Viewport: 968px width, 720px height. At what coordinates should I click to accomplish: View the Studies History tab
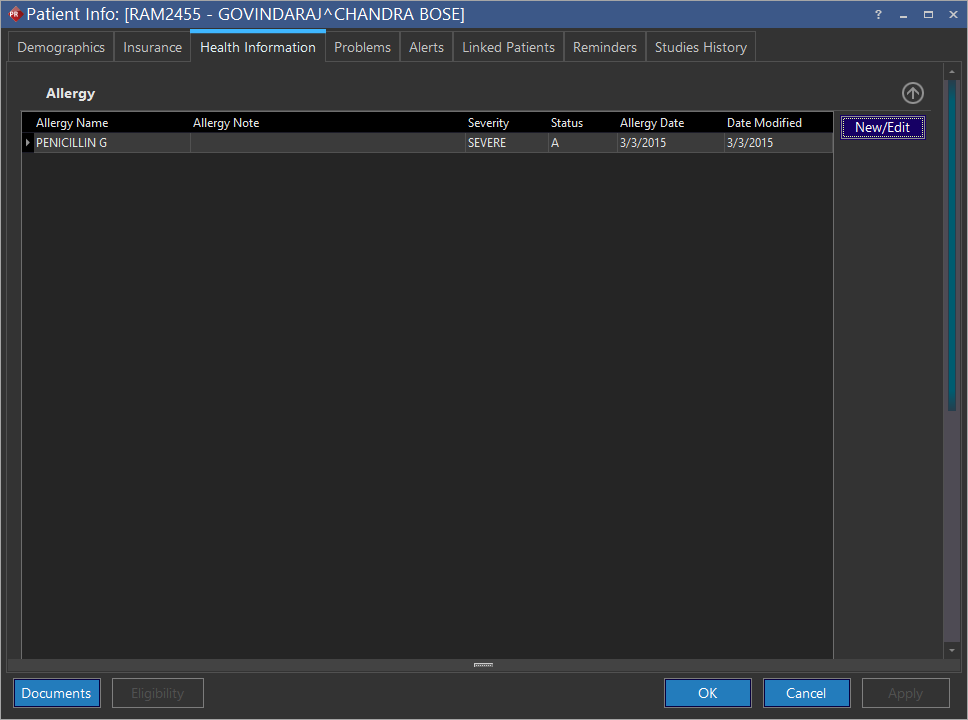click(x=700, y=47)
